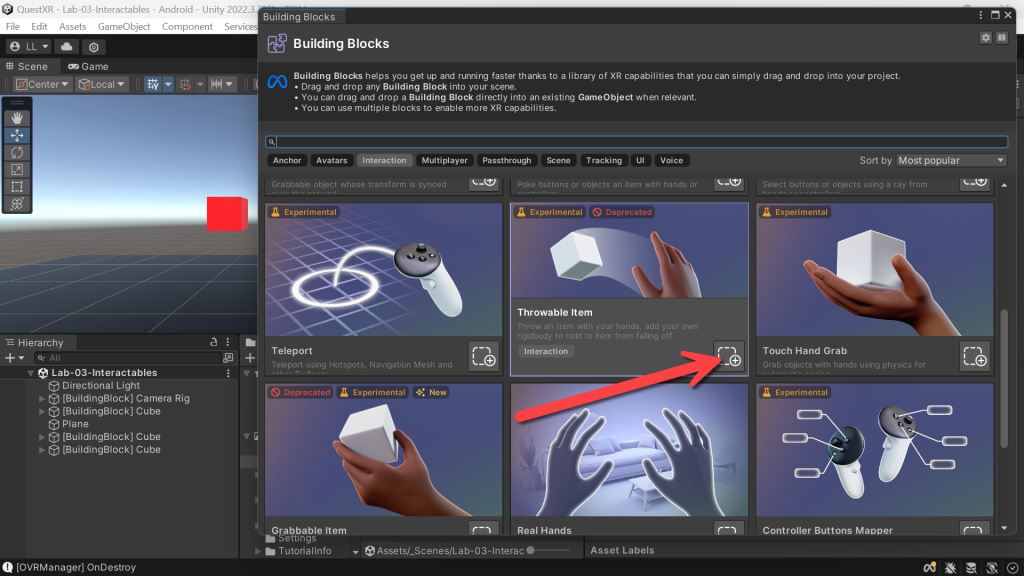Select the Transform tool
The width and height of the screenshot is (1024, 576).
(17, 203)
